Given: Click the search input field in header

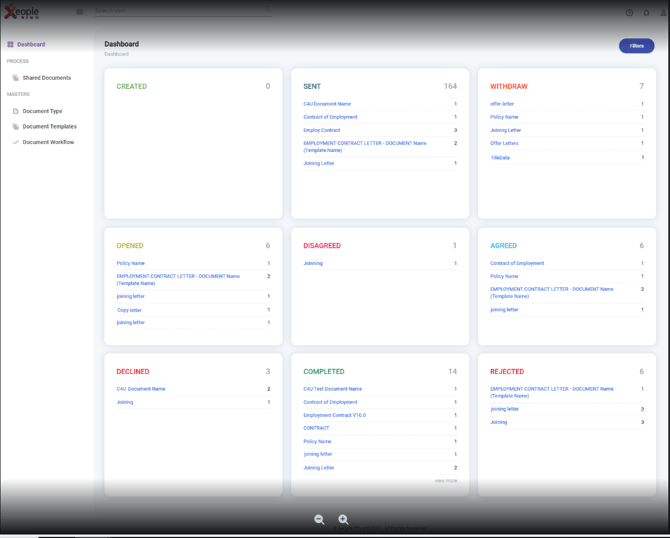Looking at the screenshot, I should 180,11.
